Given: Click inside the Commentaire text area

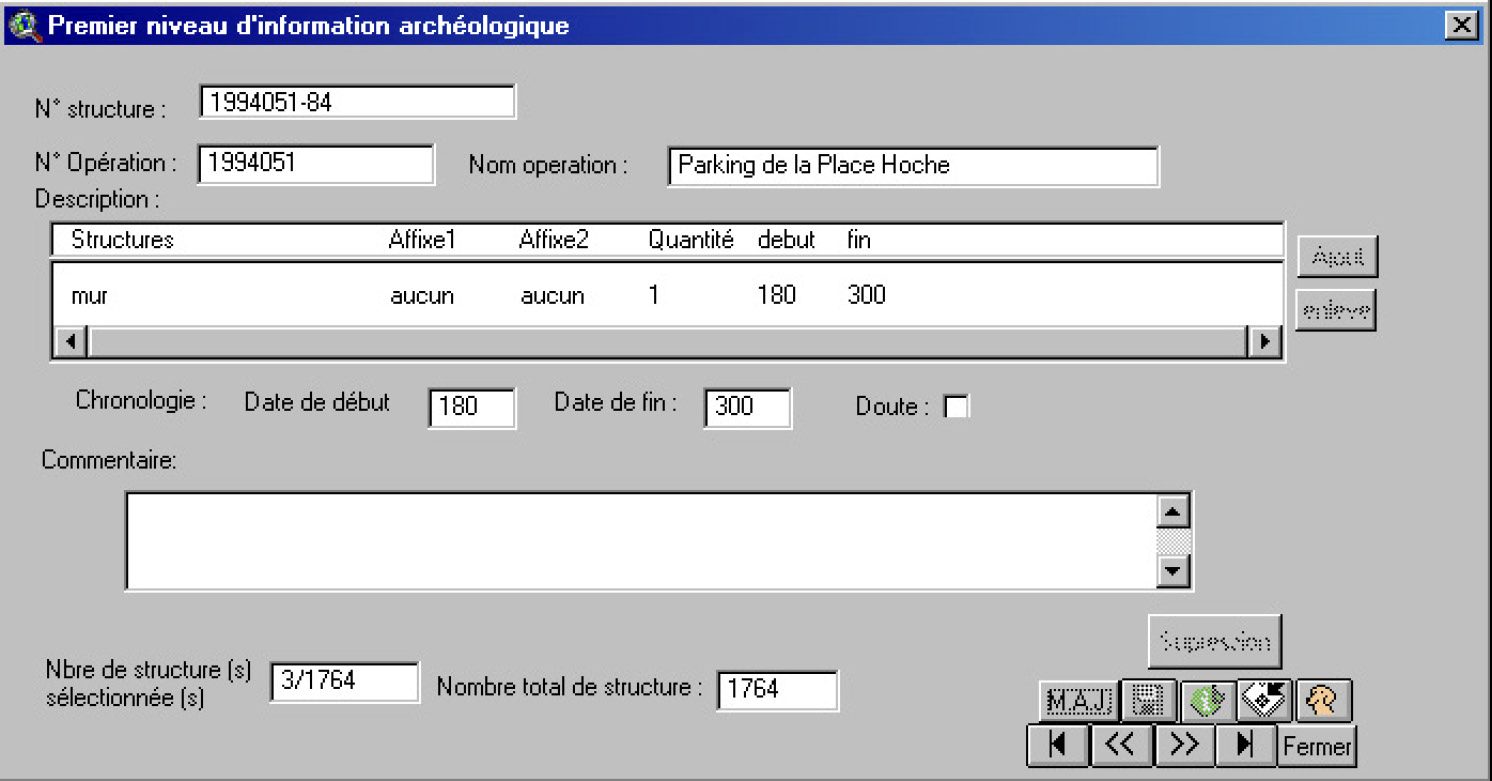Looking at the screenshot, I should click(640, 540).
